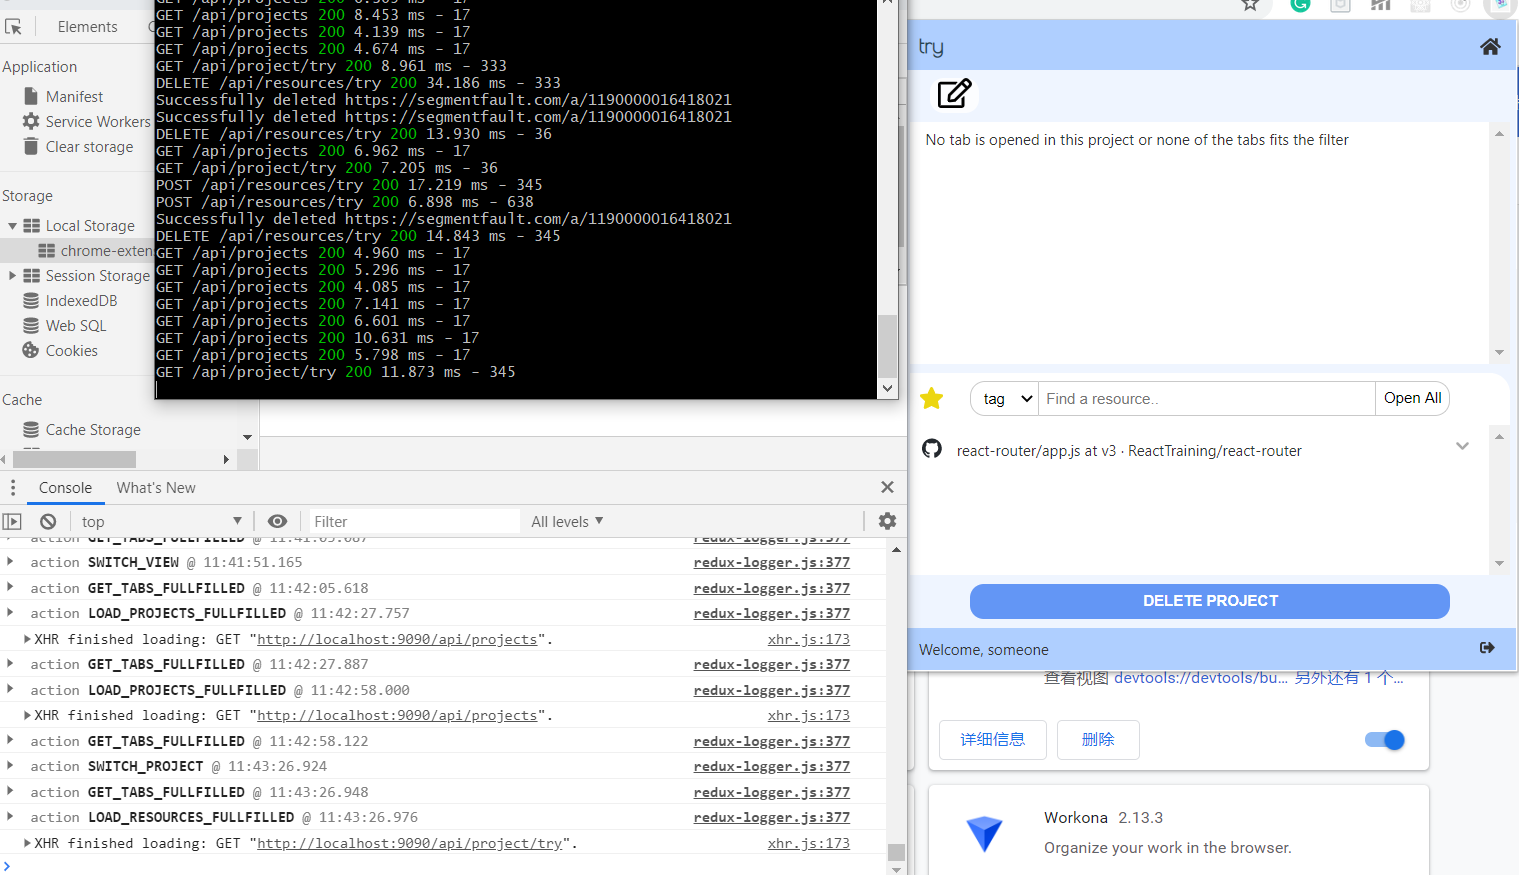Open the tag filter dropdown
This screenshot has width=1519, height=875.
1005,399
